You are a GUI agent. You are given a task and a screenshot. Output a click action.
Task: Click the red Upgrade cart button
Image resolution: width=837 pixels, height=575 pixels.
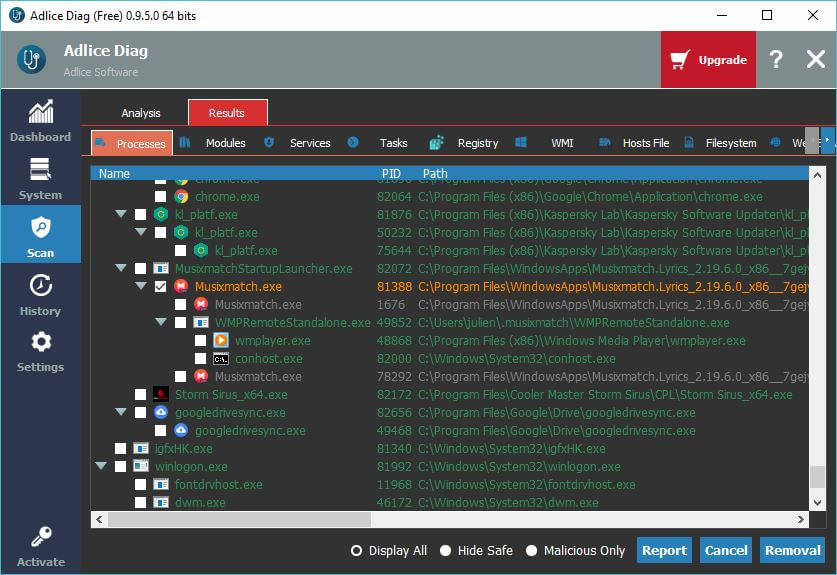708,60
